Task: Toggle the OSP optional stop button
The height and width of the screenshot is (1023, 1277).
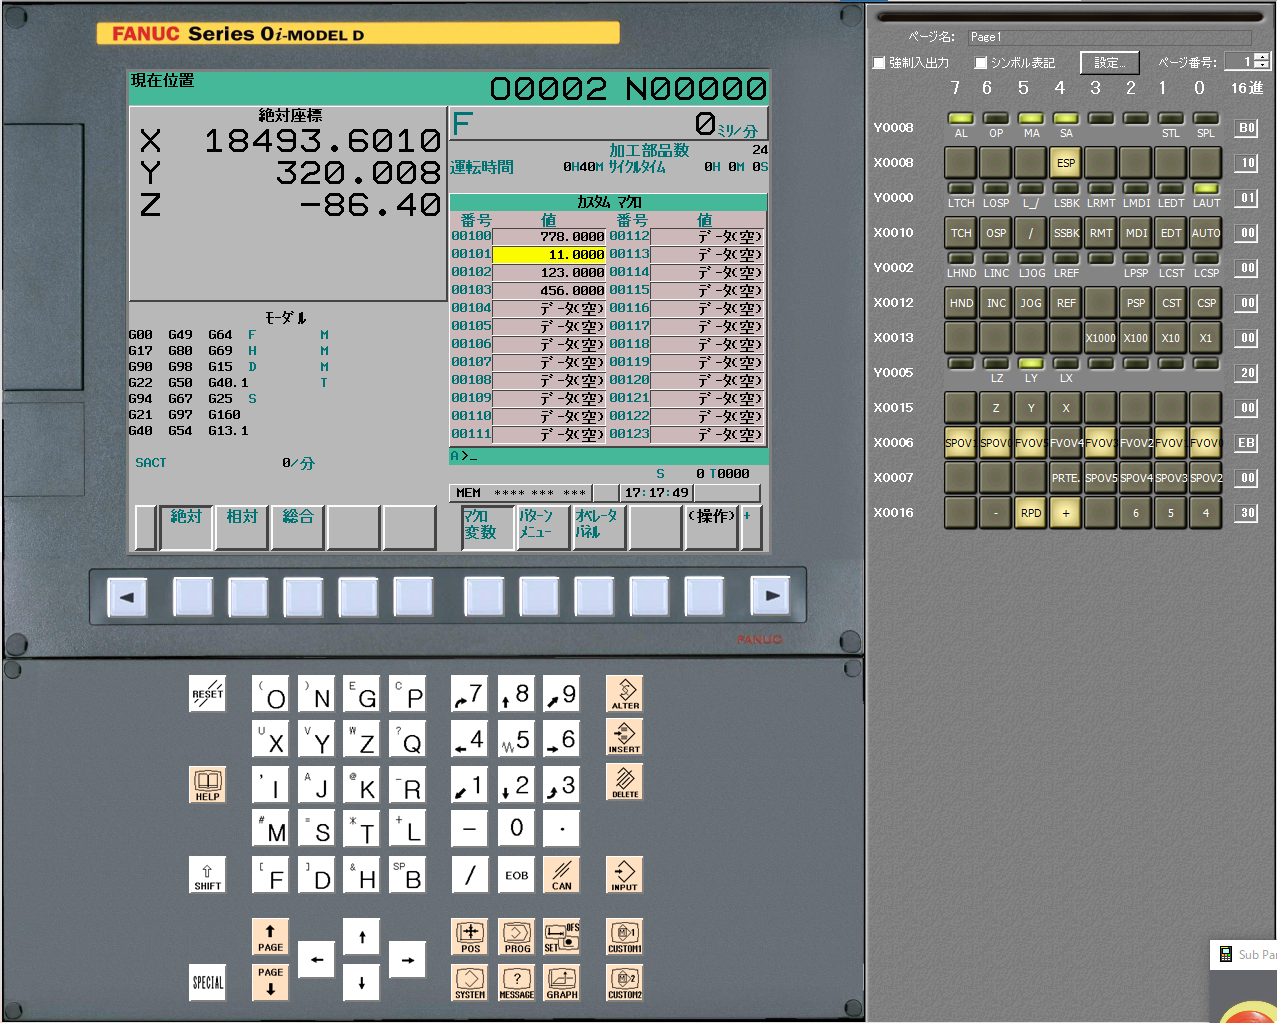Action: (x=996, y=233)
